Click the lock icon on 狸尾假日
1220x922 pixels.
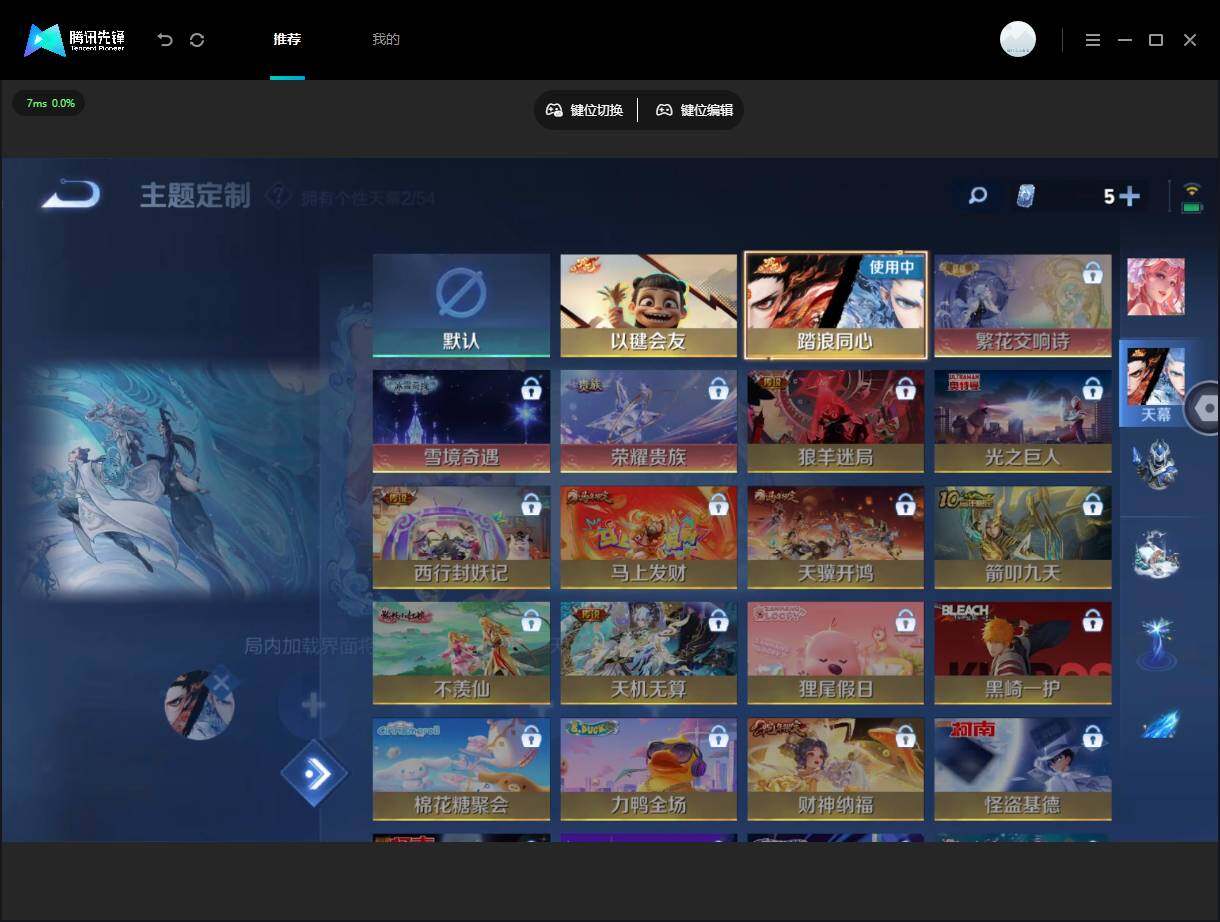905,620
